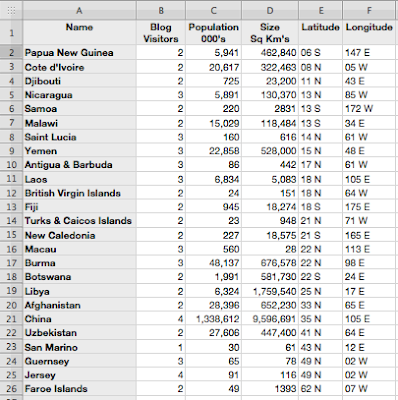
Task: Click the 'Size Sq Km's' header cell
Action: coord(270,33)
